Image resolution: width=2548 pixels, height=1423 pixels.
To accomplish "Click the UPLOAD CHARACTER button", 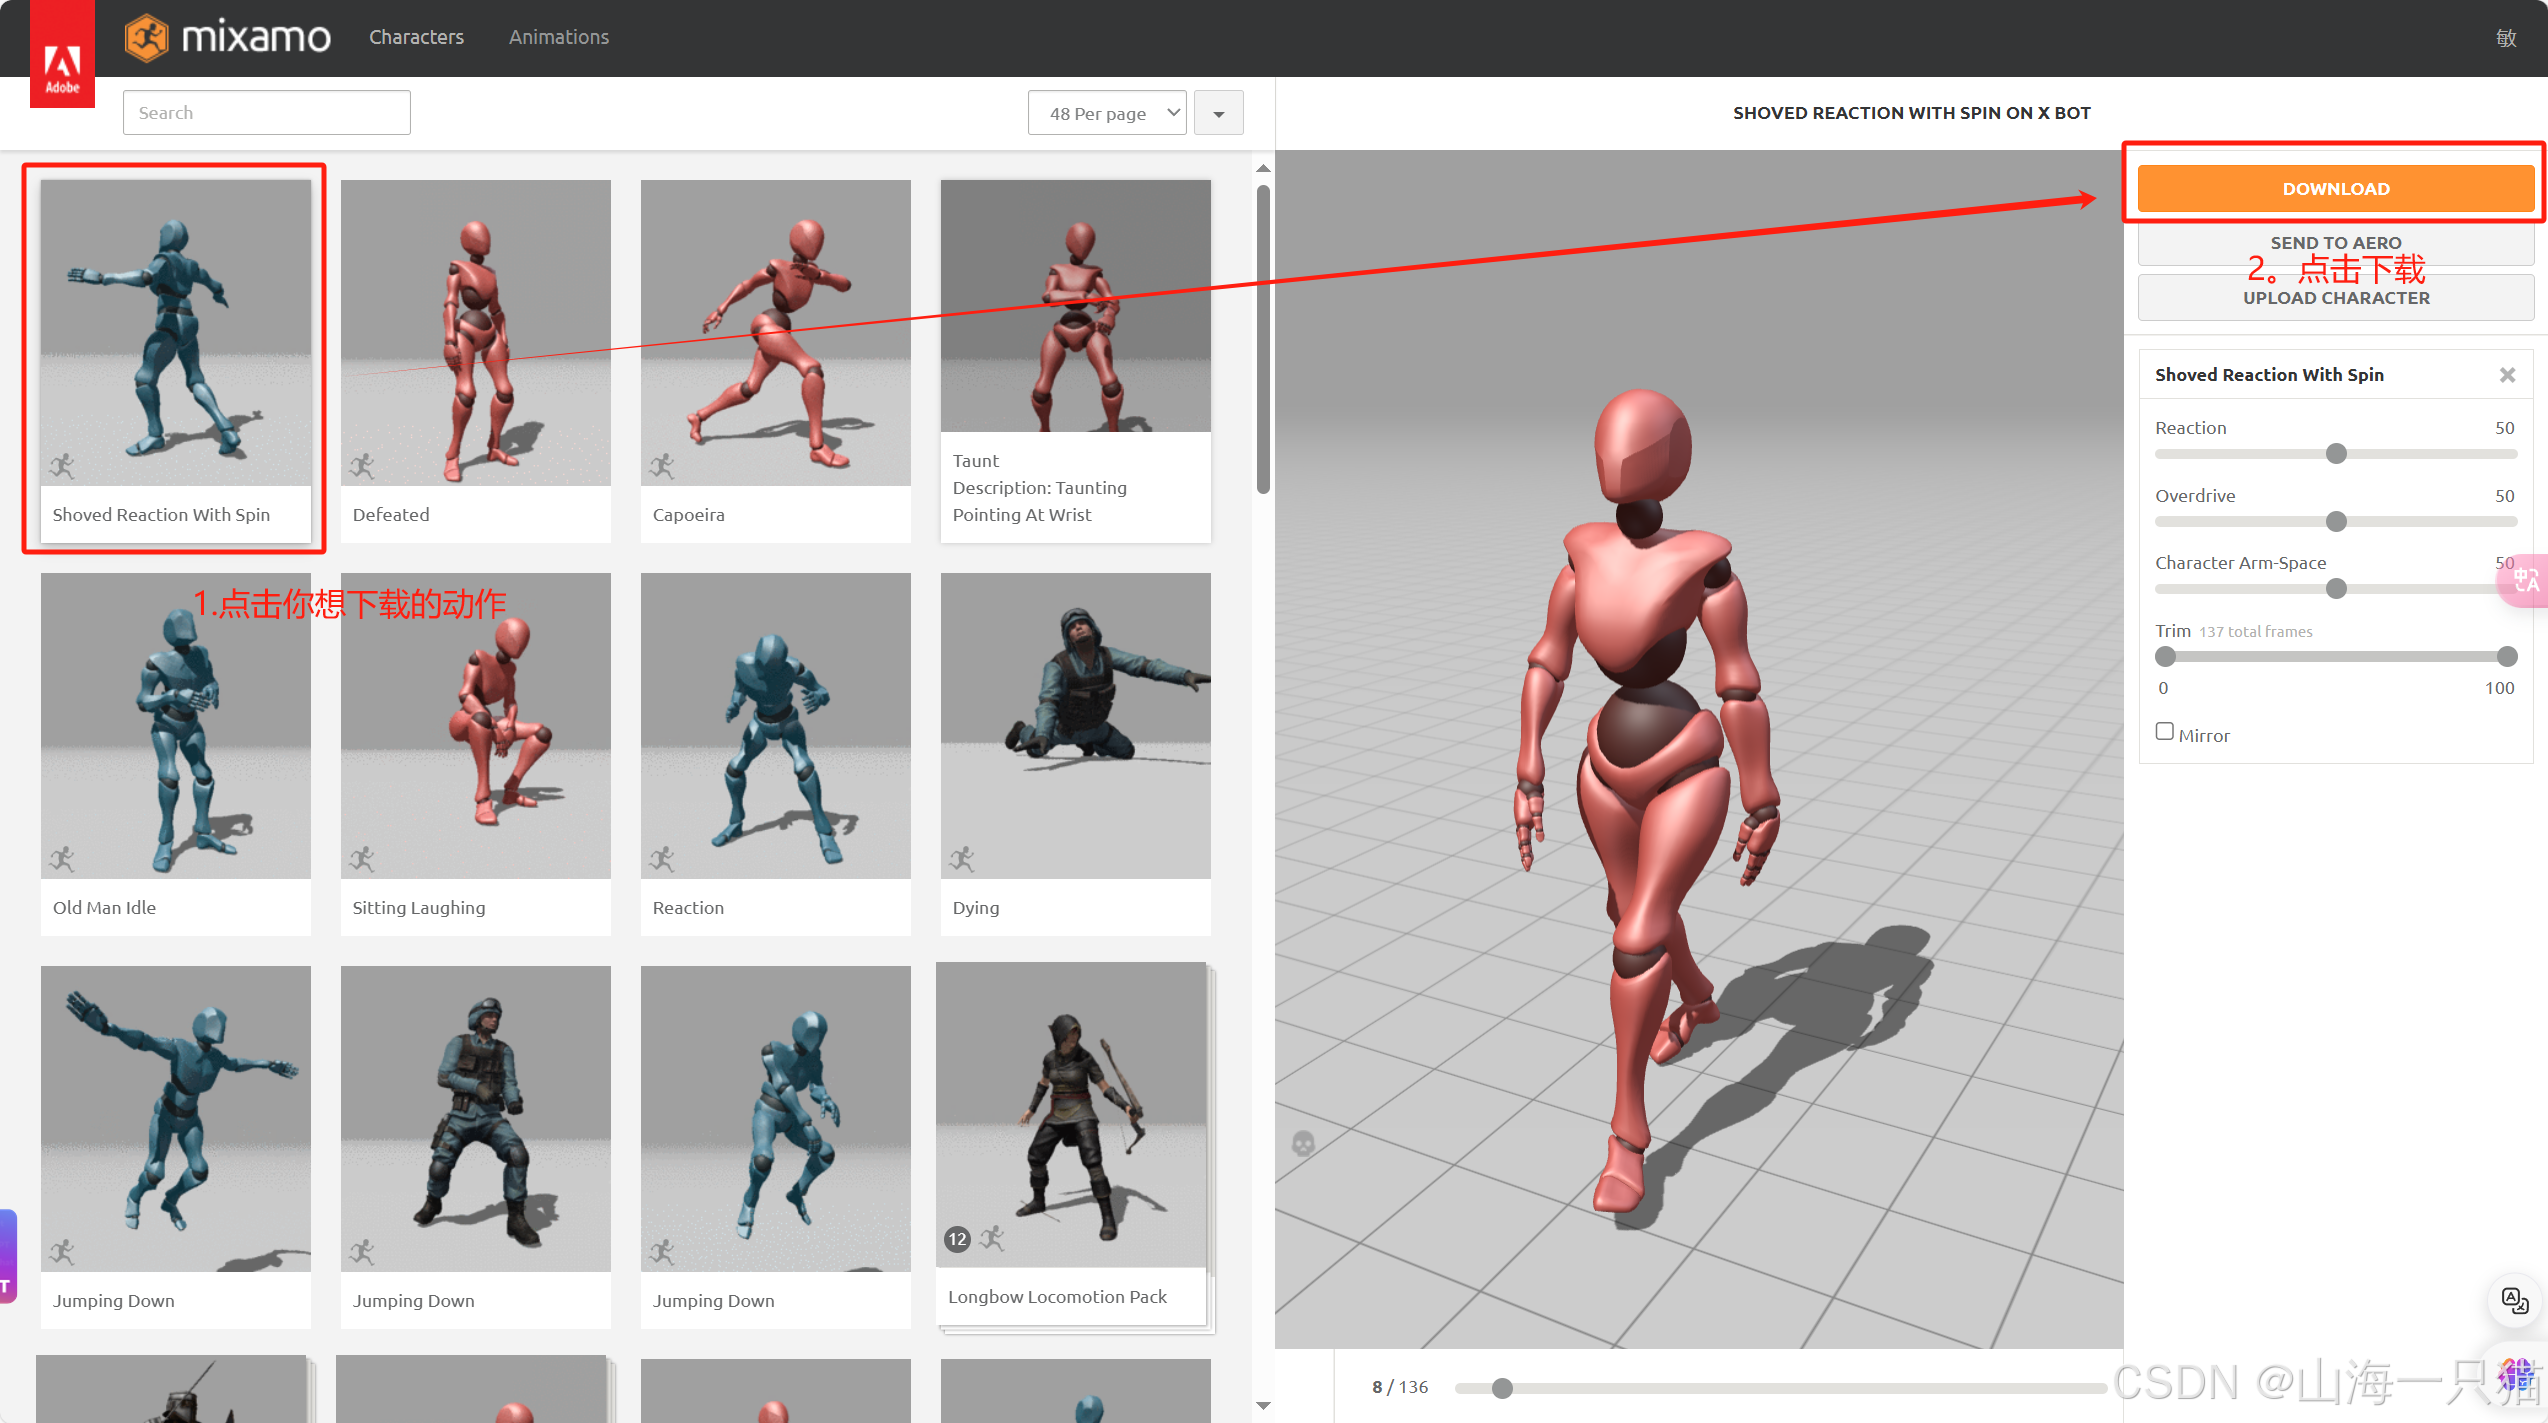I will [2336, 298].
